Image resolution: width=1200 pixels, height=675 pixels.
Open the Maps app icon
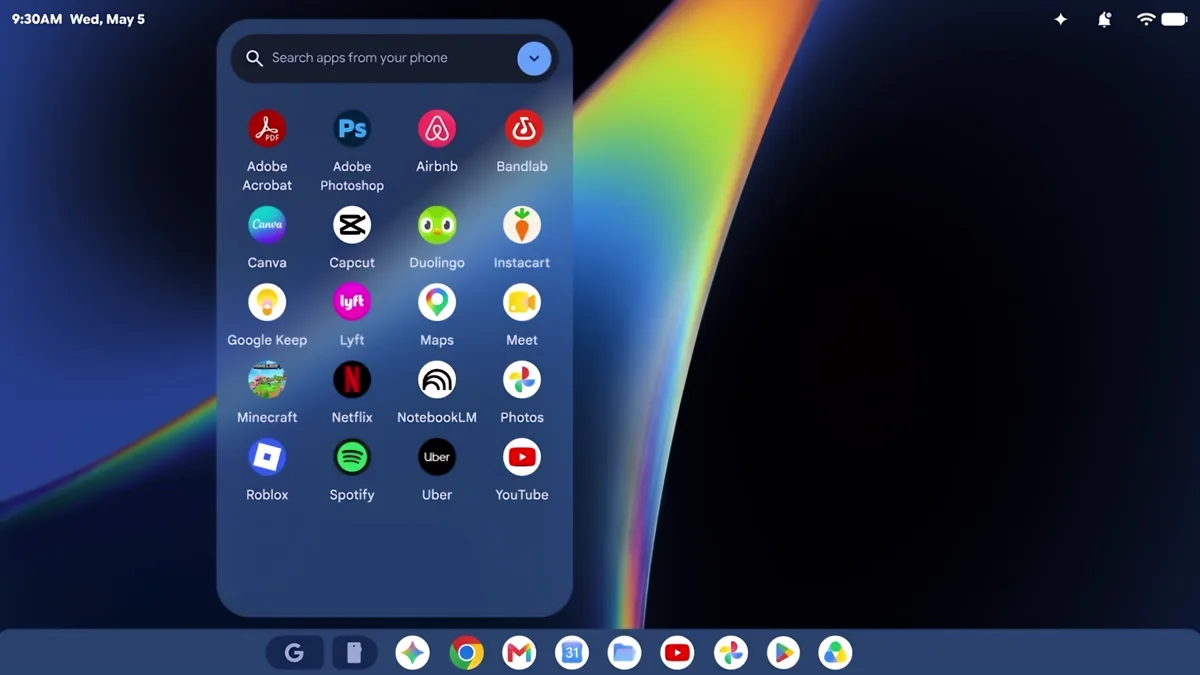[437, 302]
